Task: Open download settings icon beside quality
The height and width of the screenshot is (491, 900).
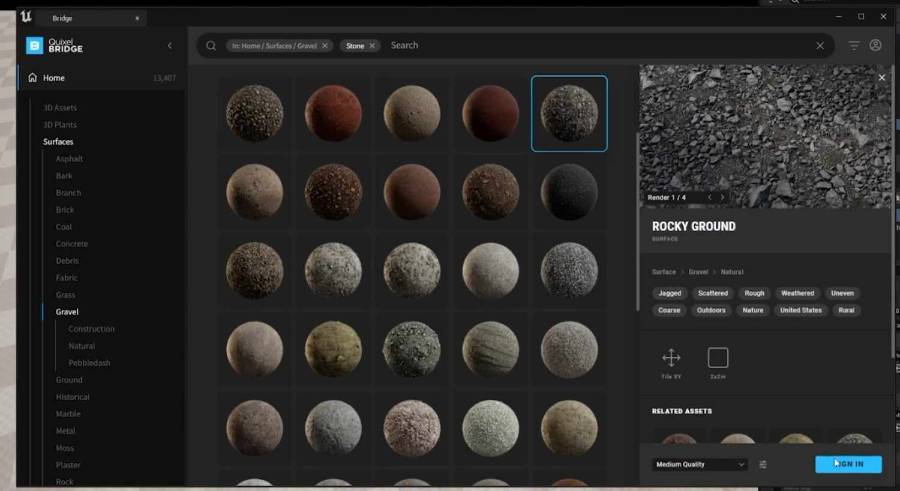Action: pyautogui.click(x=763, y=464)
